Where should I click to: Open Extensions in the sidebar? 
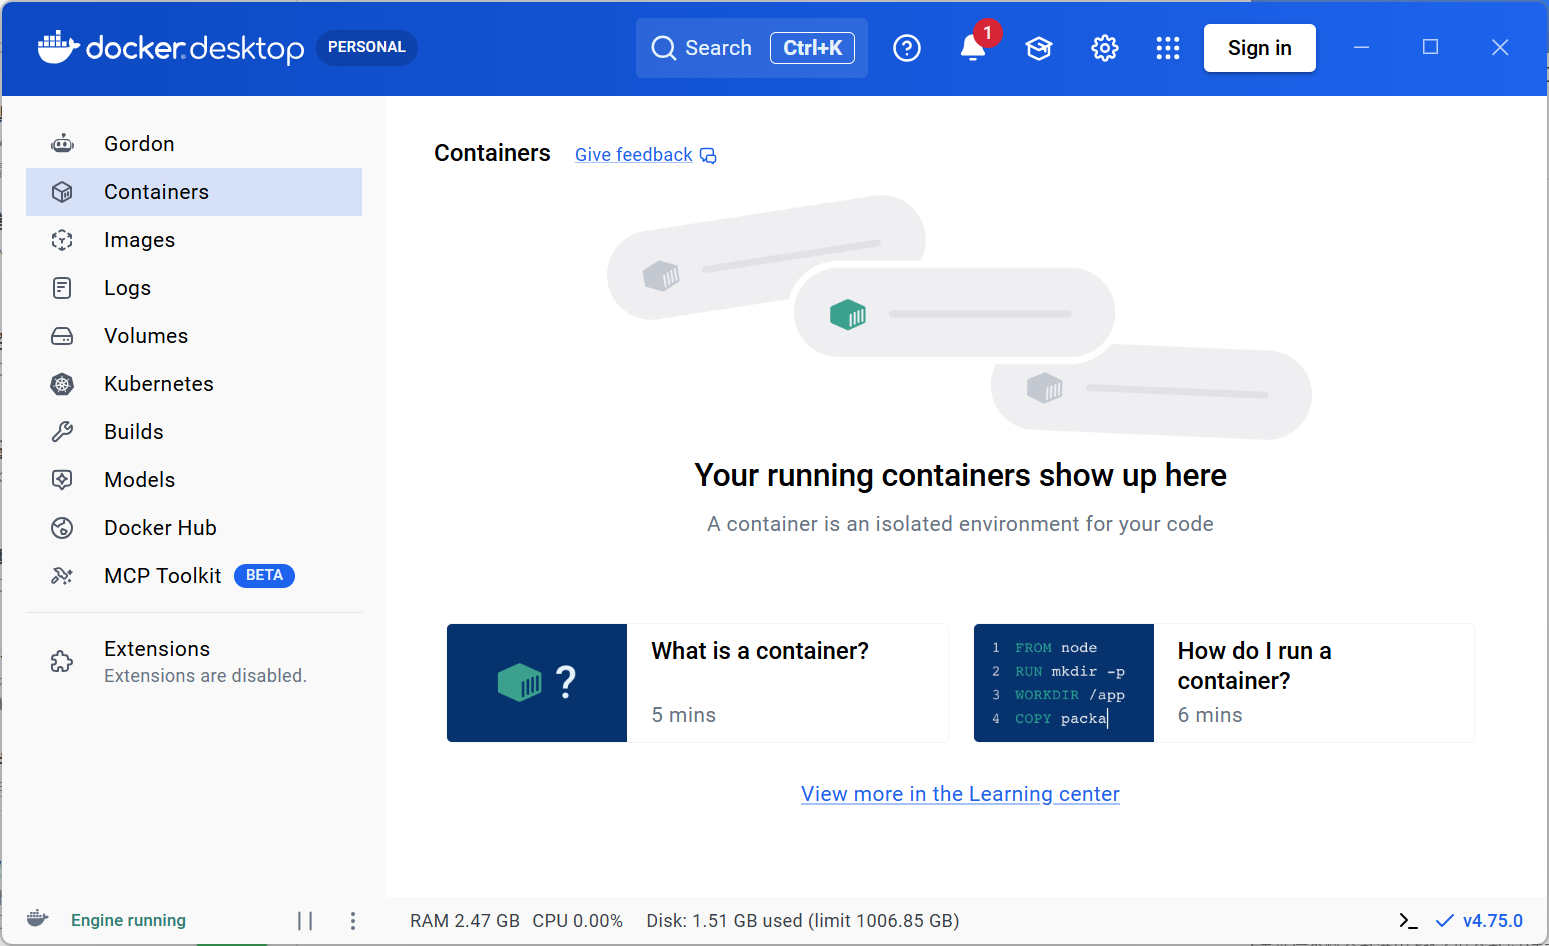[194, 661]
